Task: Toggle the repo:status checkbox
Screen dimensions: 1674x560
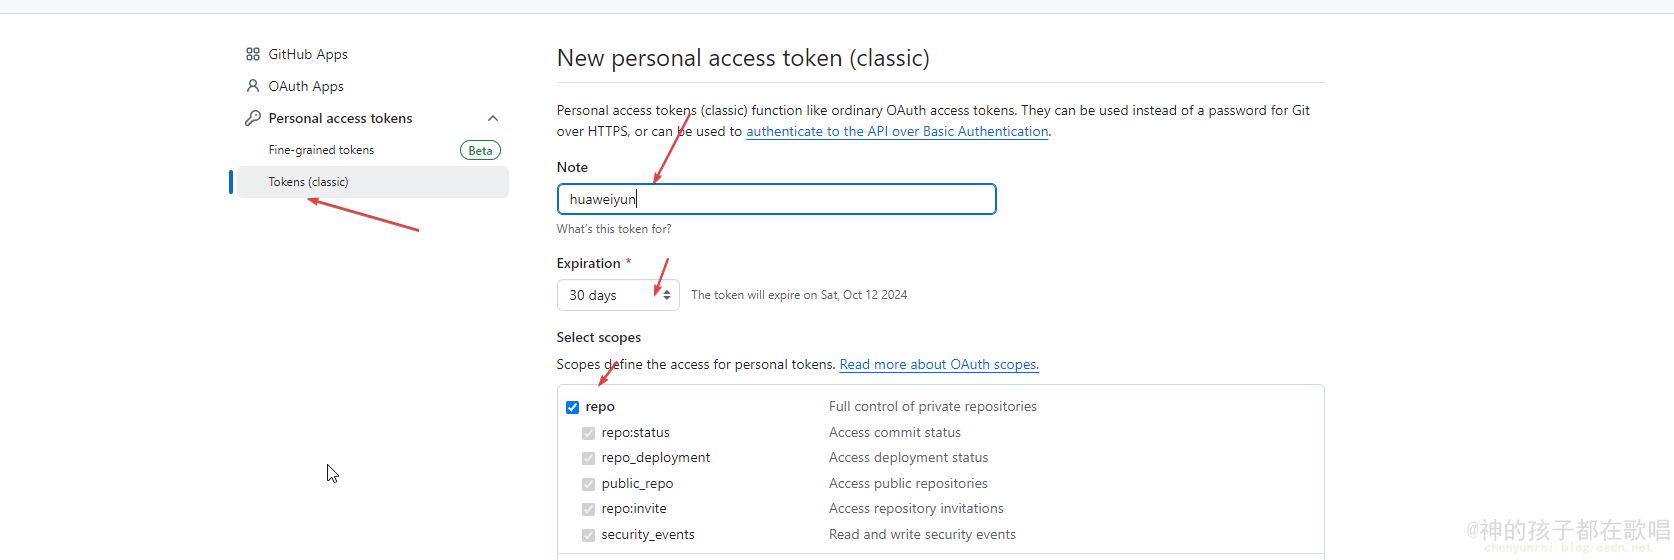Action: 589,433
